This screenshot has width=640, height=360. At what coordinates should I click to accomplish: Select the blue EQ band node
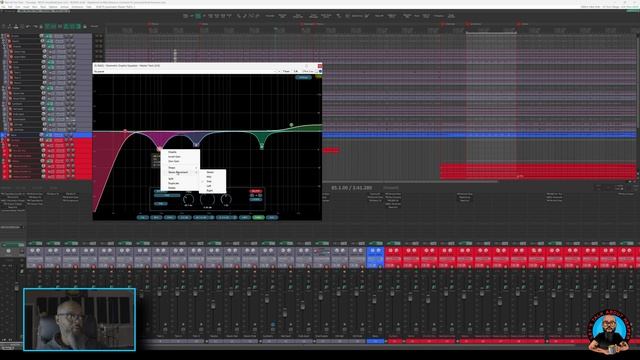196,144
